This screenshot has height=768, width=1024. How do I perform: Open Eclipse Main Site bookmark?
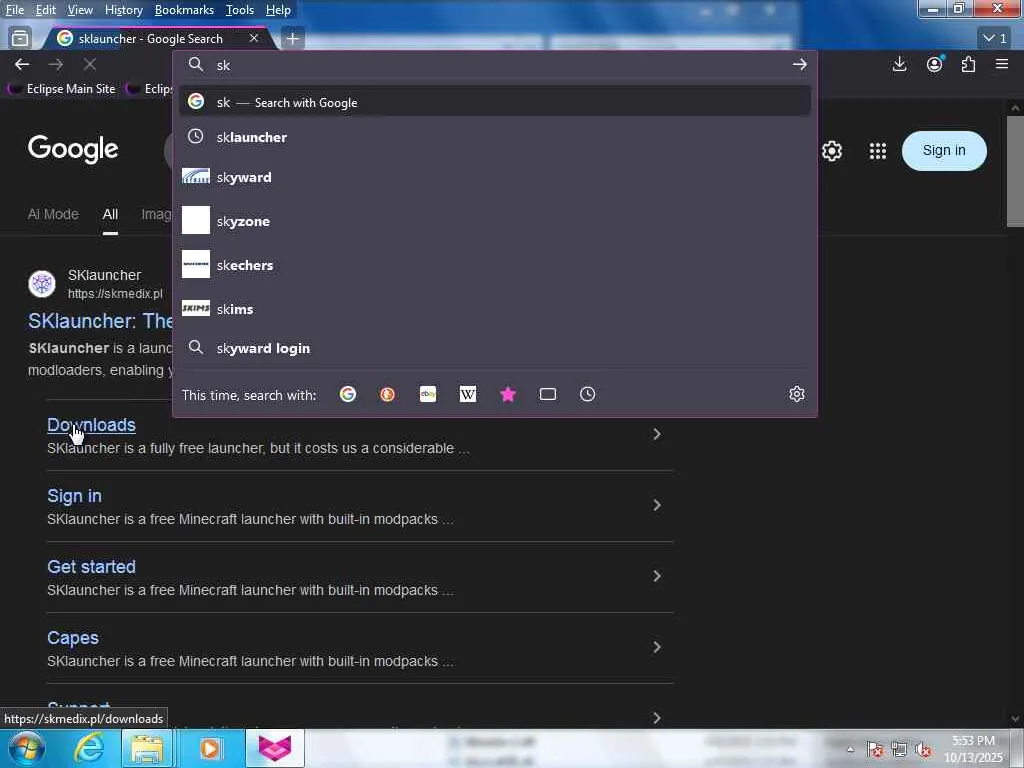(62, 89)
